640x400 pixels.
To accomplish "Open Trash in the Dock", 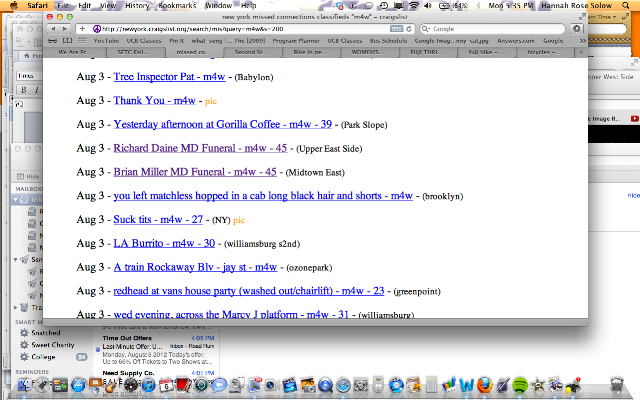I will 617,384.
